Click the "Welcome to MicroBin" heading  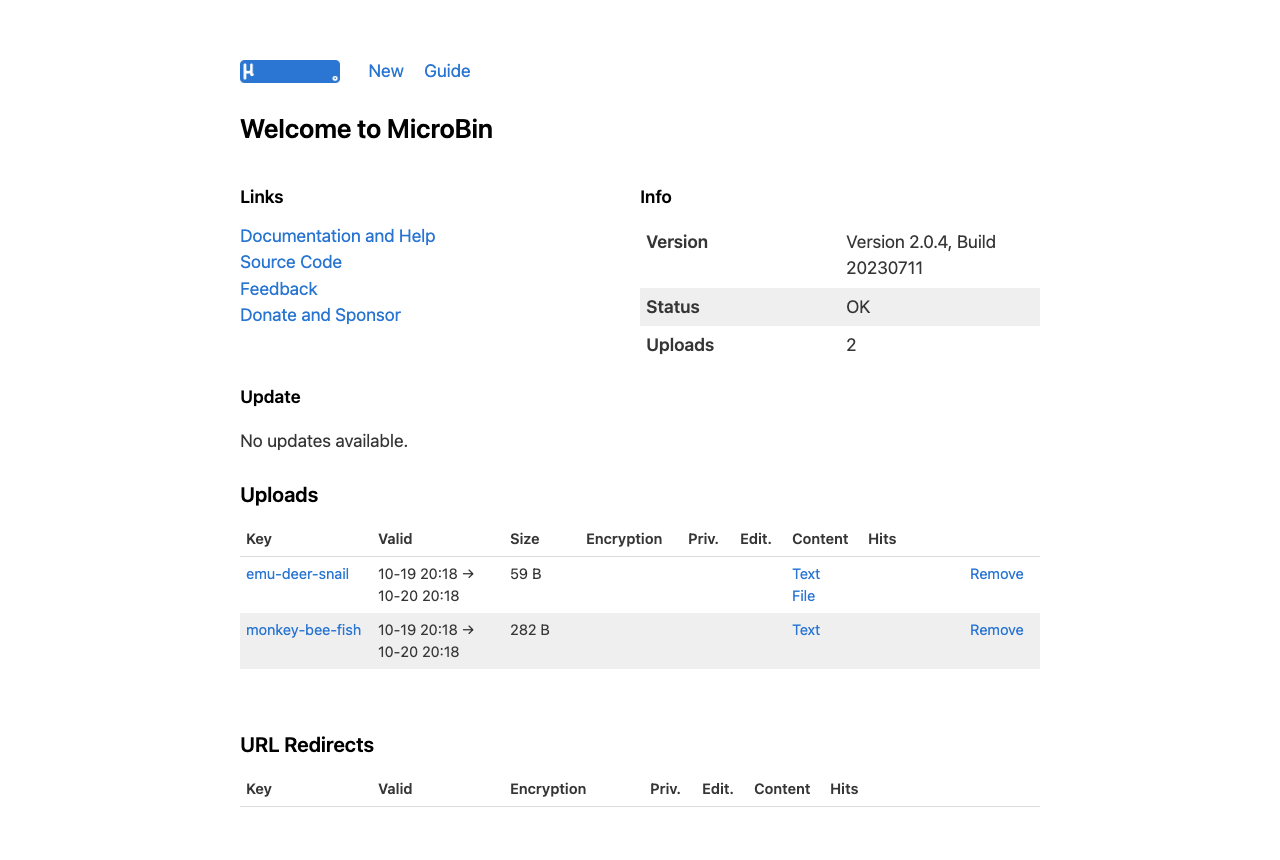(366, 129)
